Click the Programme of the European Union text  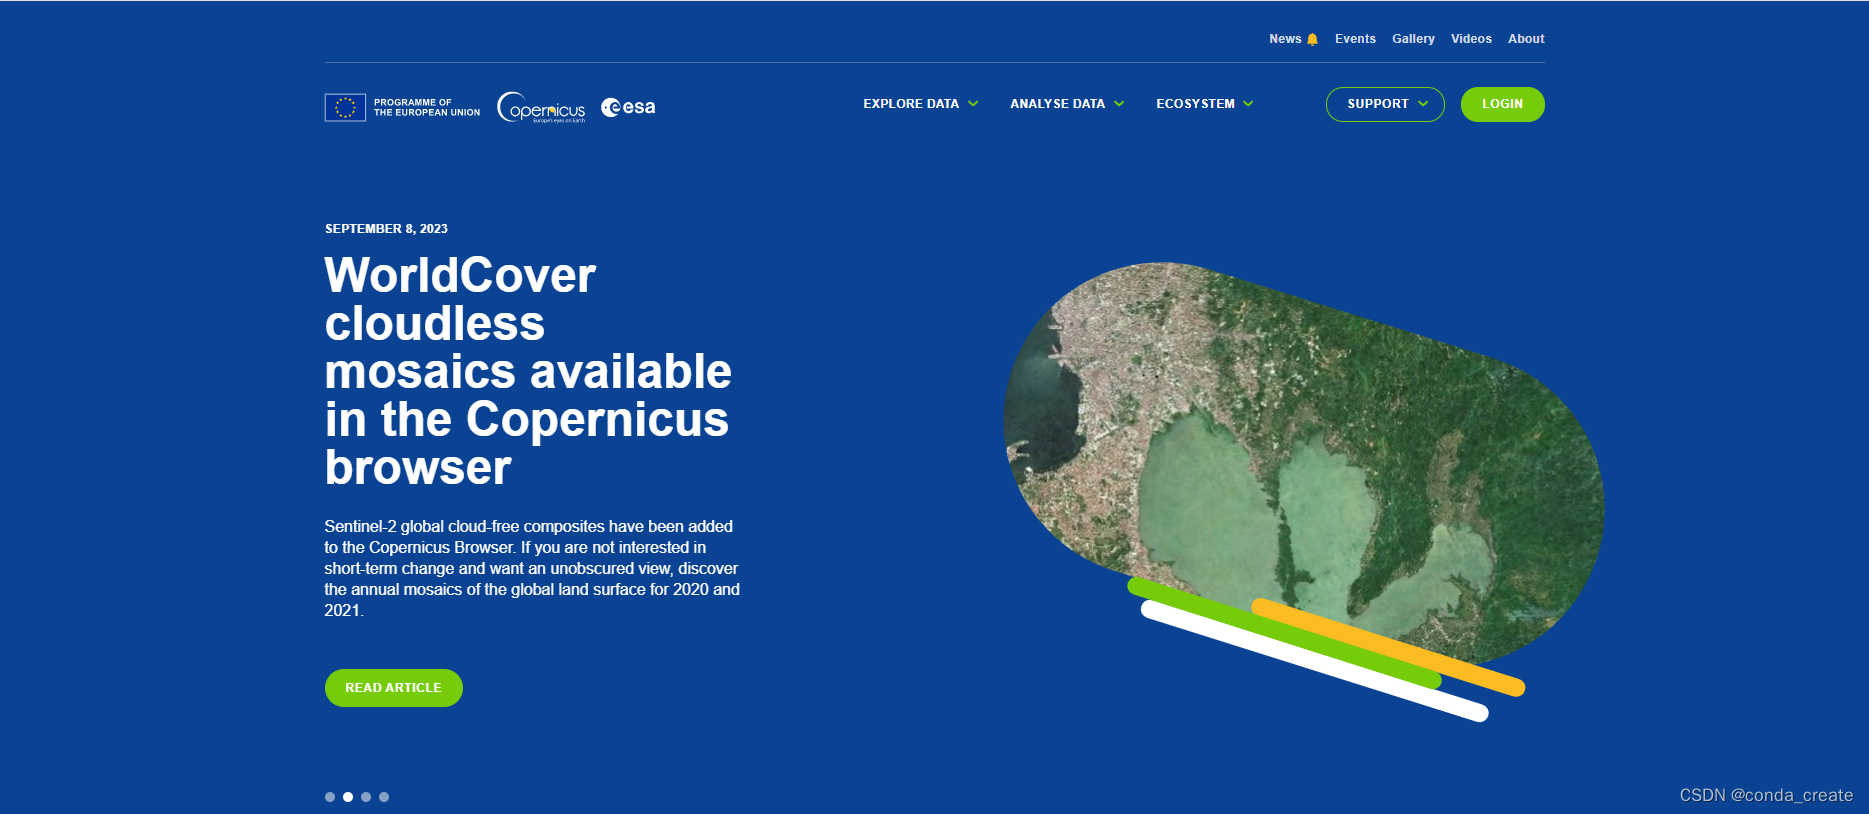coord(427,107)
